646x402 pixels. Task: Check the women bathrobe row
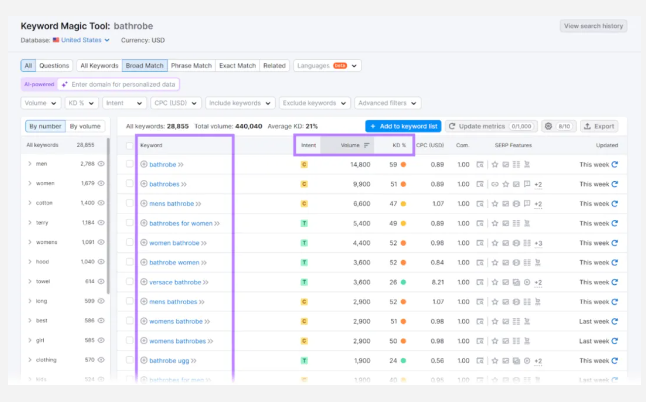tap(130, 242)
